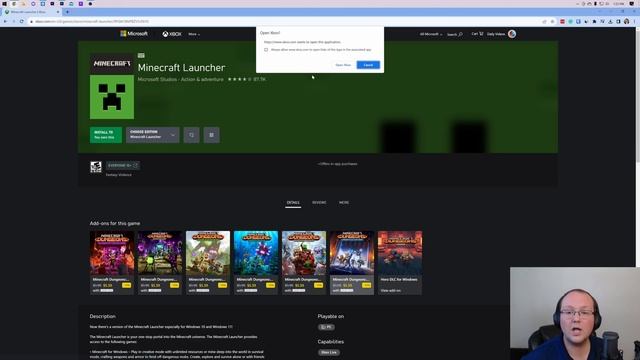Open the Hero DLC for Windows tile
Viewport: 640px width, 360px height.
pyautogui.click(x=400, y=262)
